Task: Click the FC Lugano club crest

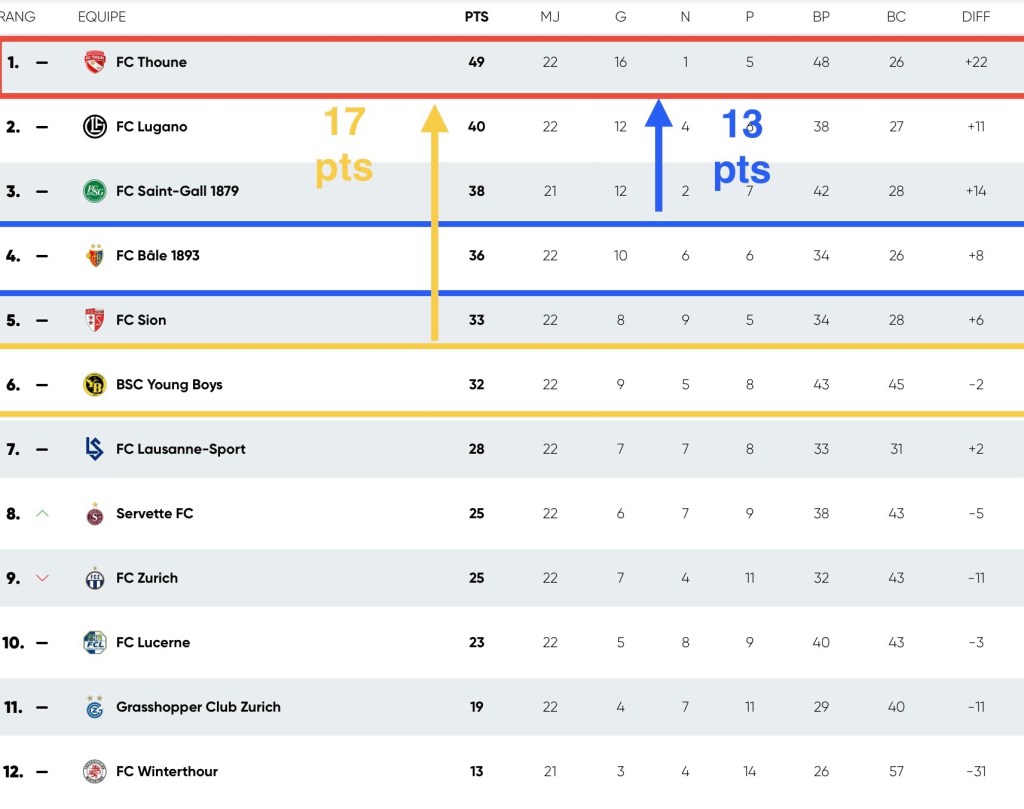Action: (95, 127)
